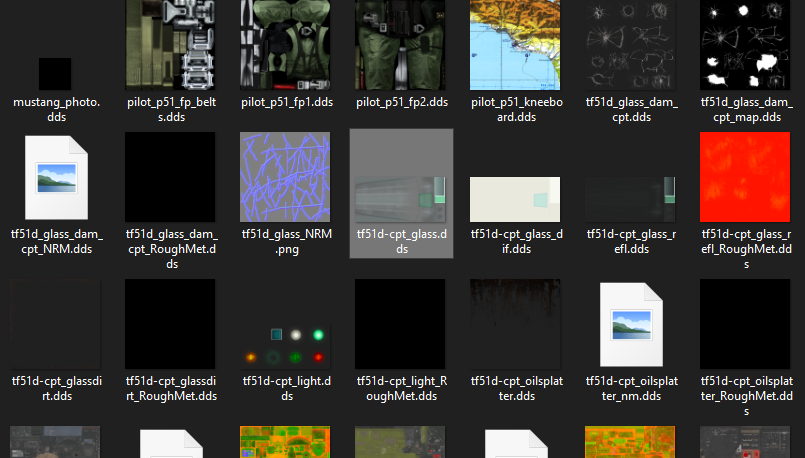Click the tf51d-cpt_oilsplatter_nm.dds file name
This screenshot has width=805, height=458.
pyautogui.click(x=632, y=389)
